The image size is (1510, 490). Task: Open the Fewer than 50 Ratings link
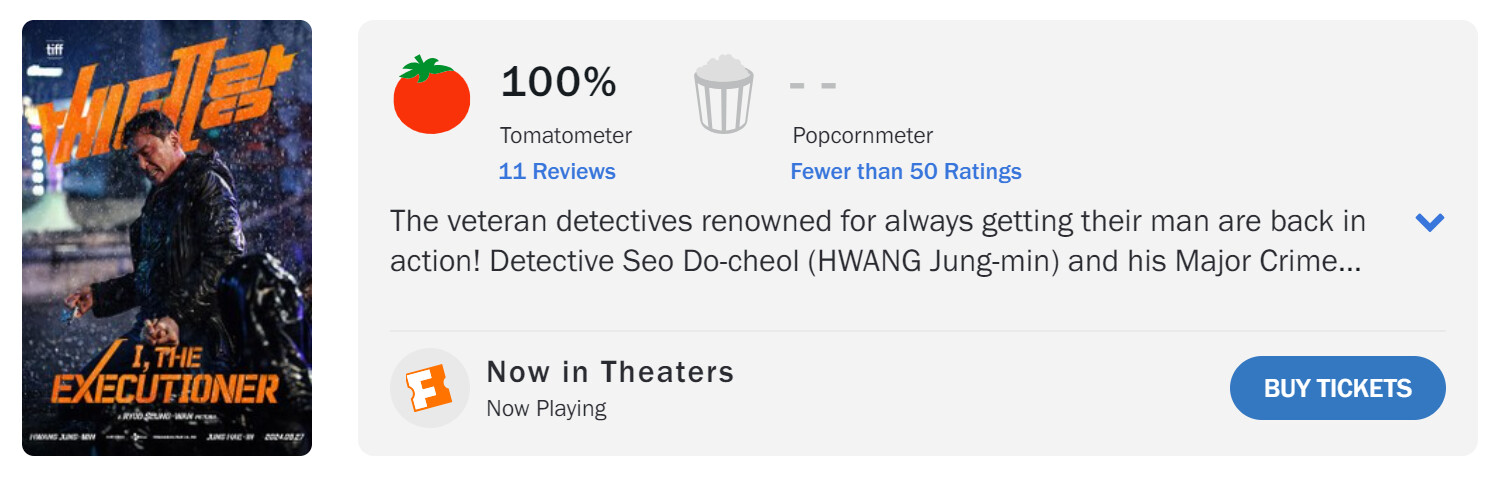(x=905, y=171)
